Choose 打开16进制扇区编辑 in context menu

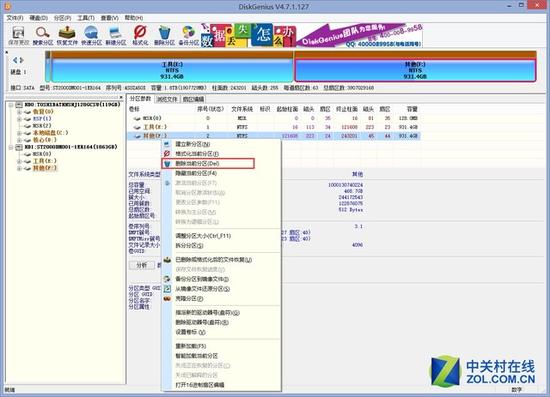(x=200, y=385)
